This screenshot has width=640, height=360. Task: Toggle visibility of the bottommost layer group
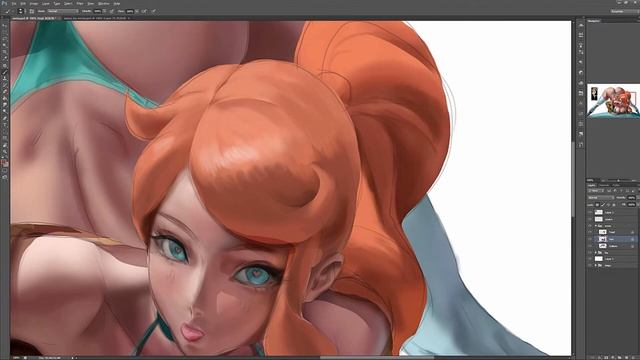[x=590, y=265]
